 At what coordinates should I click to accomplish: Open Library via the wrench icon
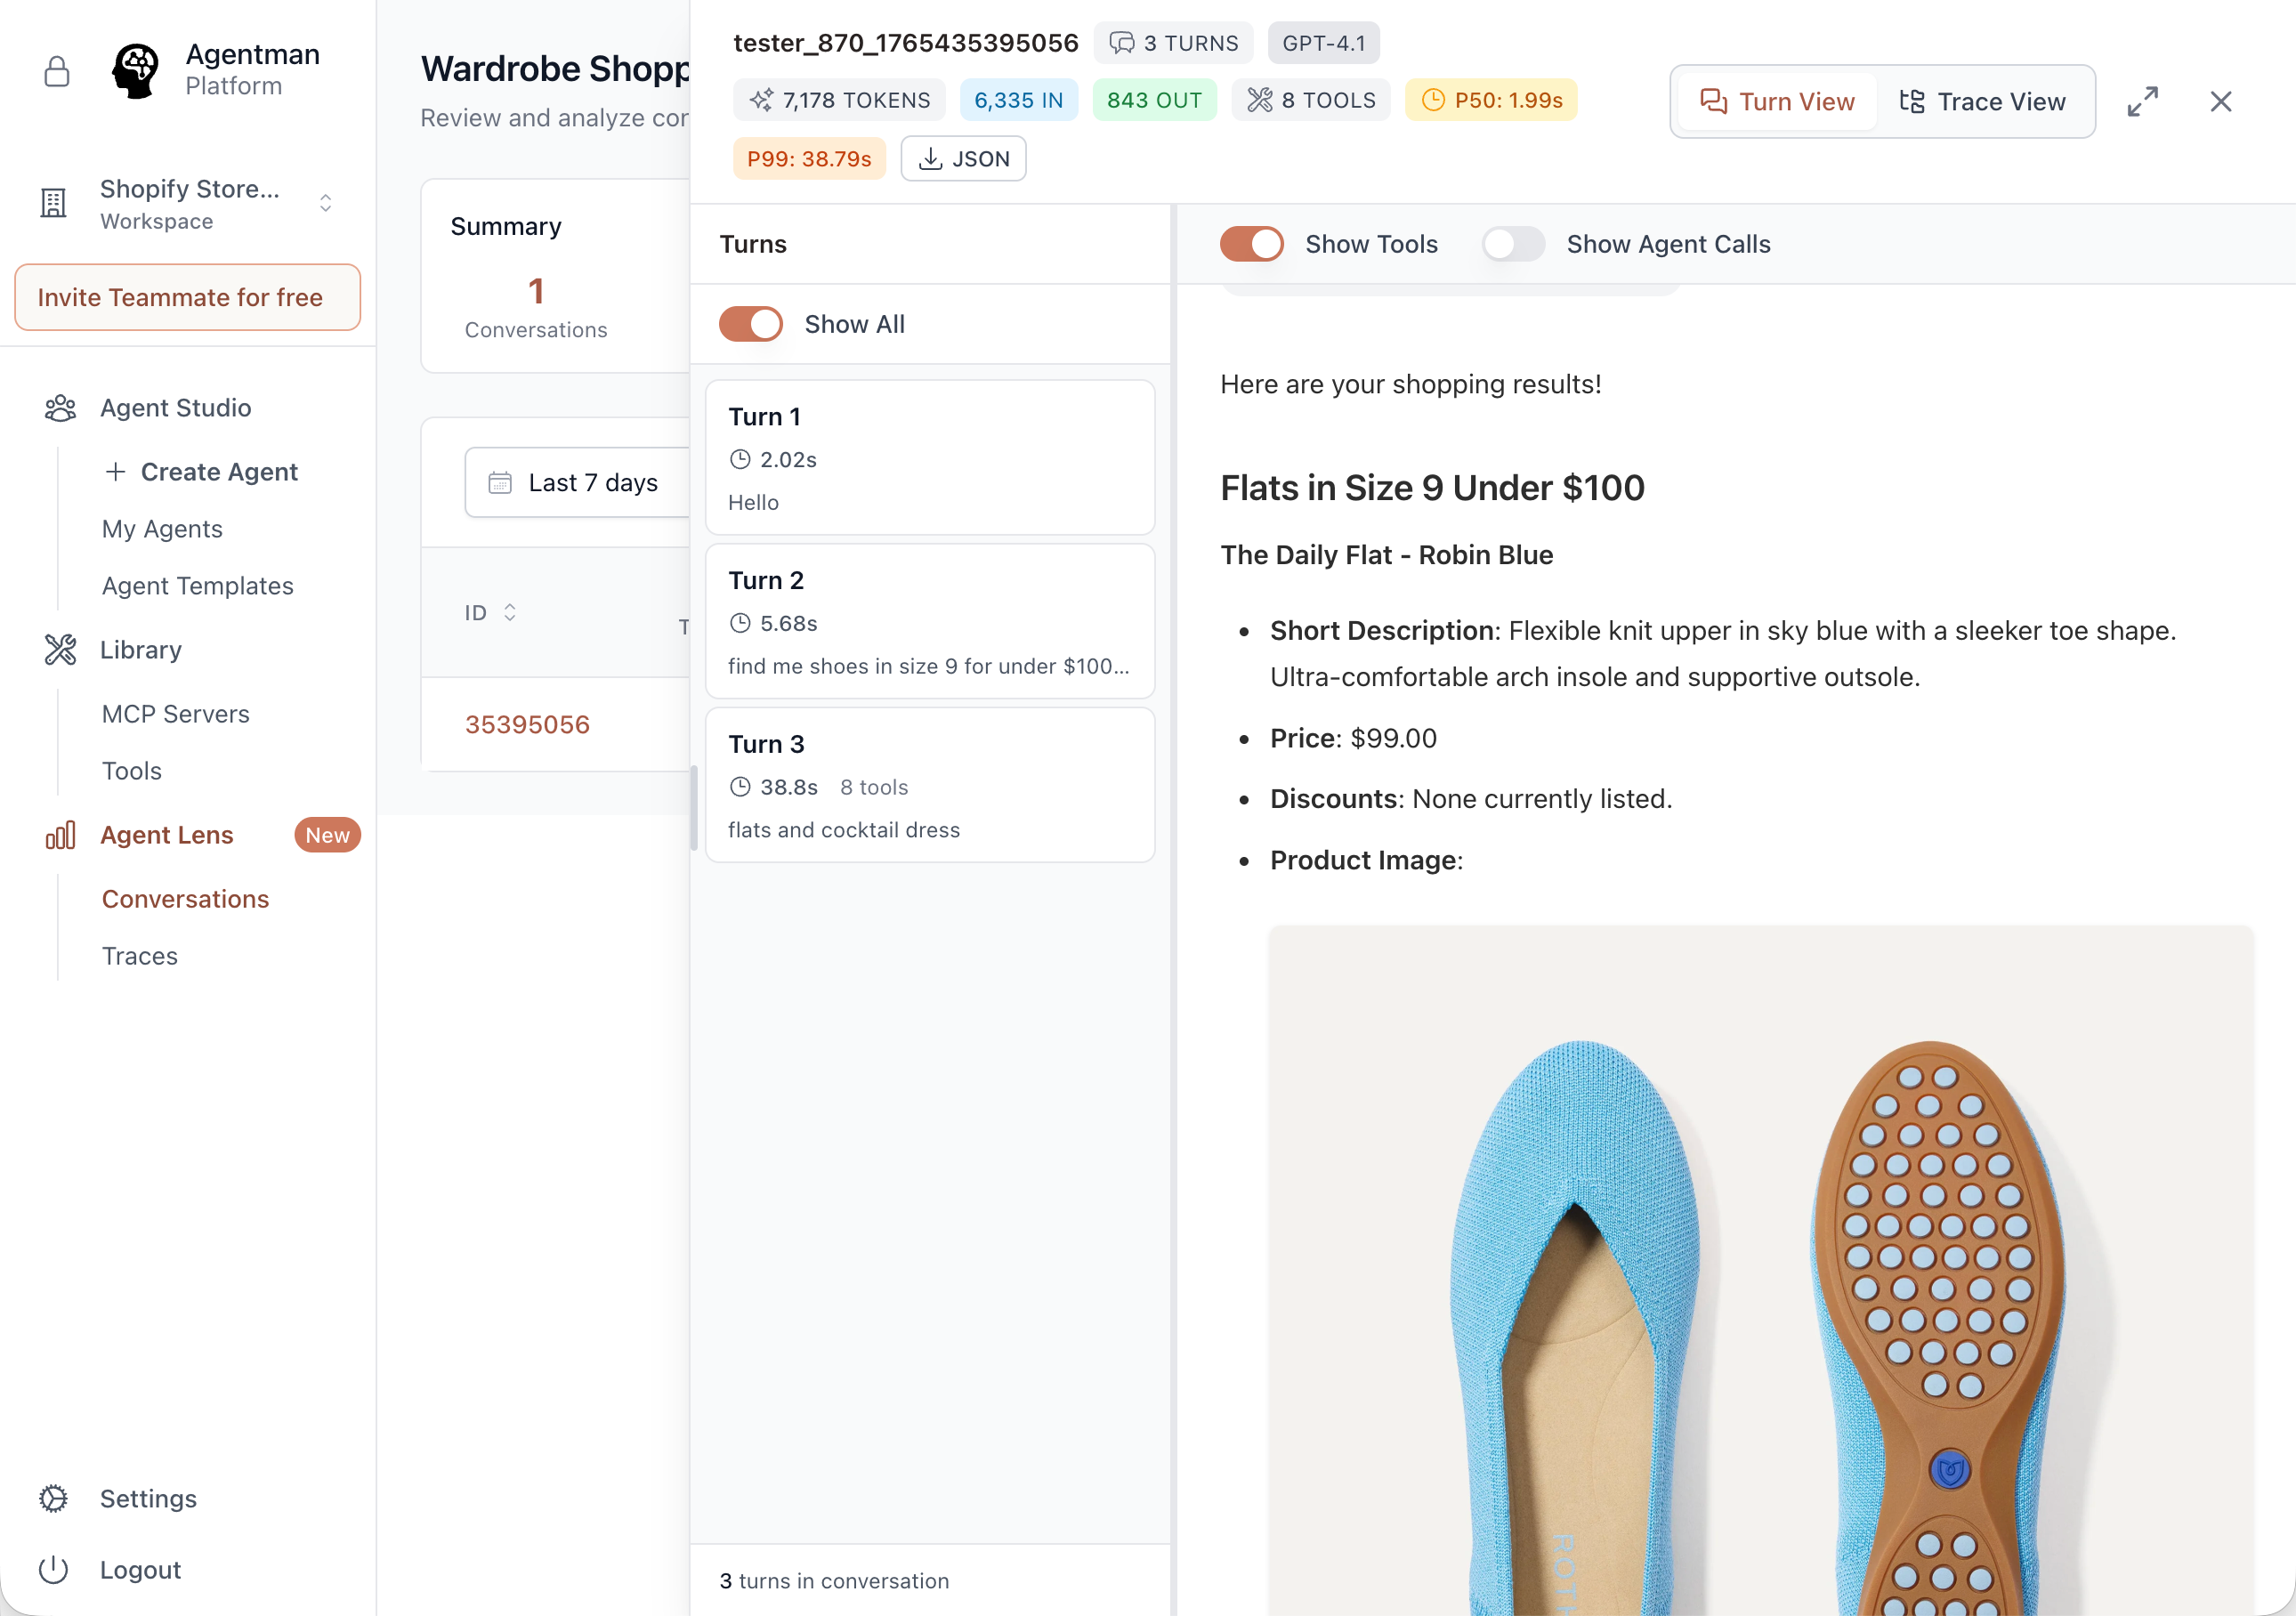[x=61, y=649]
